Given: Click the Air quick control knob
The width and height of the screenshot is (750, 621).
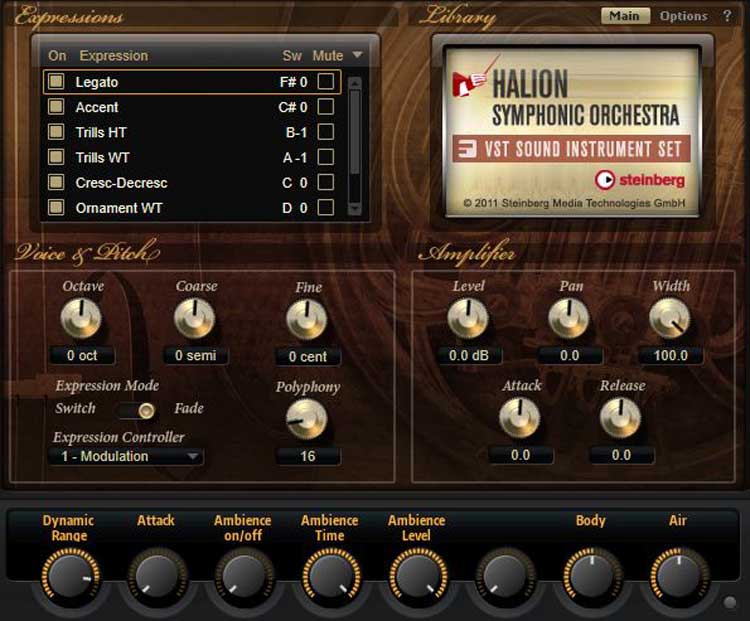Looking at the screenshot, I should pos(679,576).
